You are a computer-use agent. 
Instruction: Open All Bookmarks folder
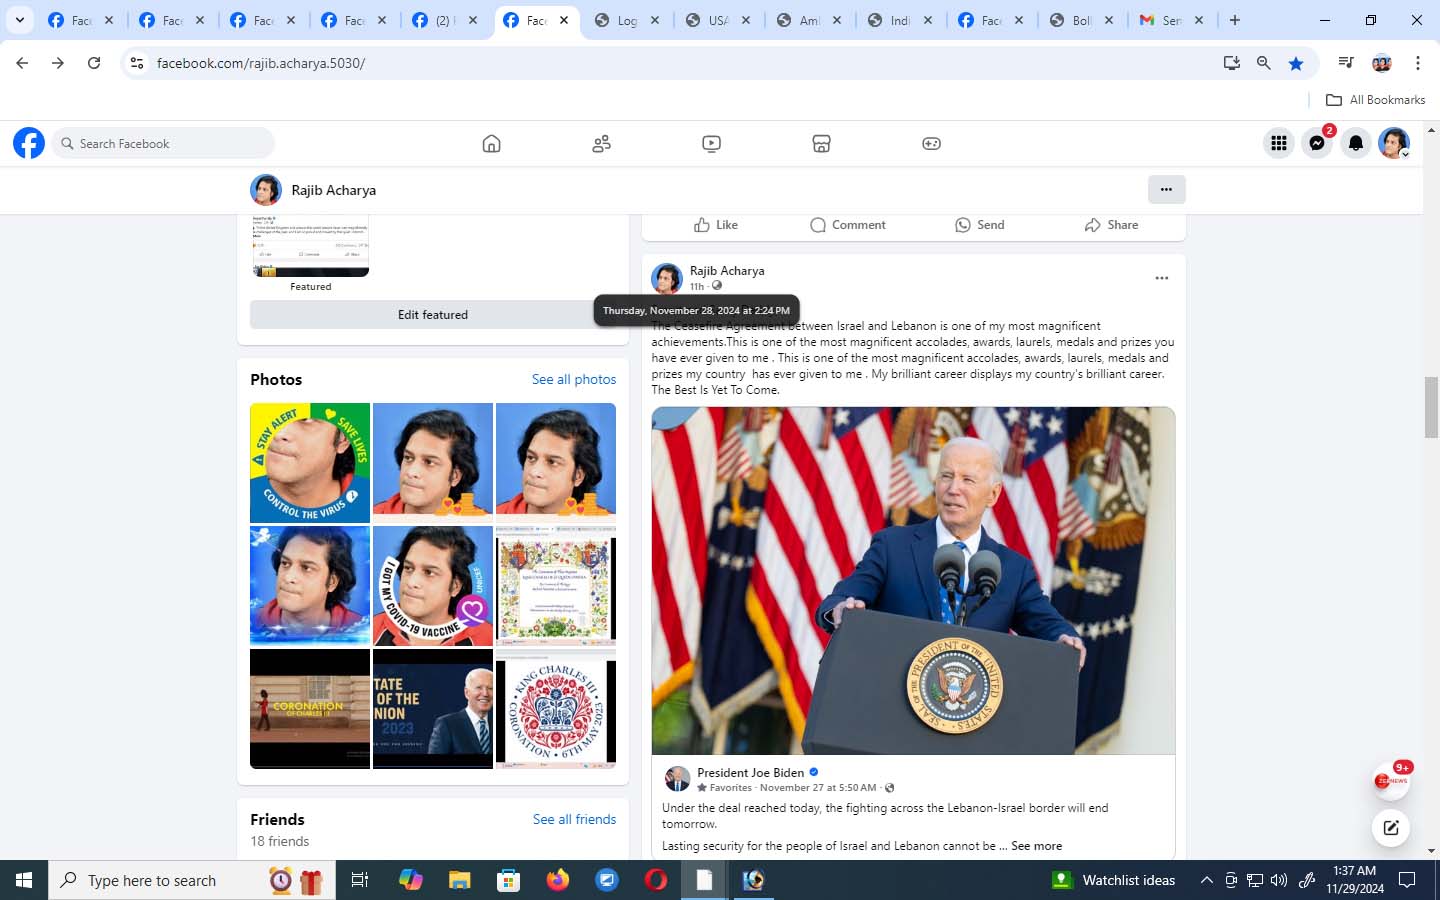click(1375, 100)
